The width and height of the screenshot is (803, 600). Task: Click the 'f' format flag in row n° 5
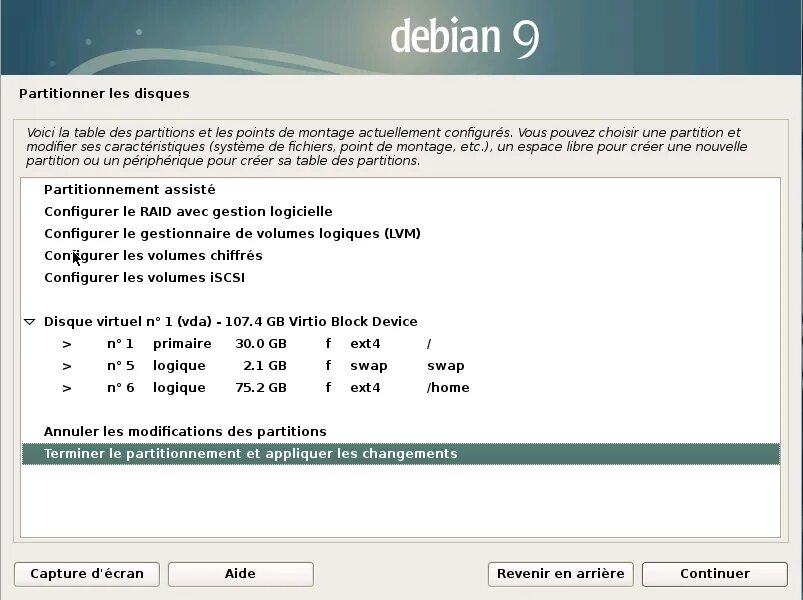click(328, 366)
